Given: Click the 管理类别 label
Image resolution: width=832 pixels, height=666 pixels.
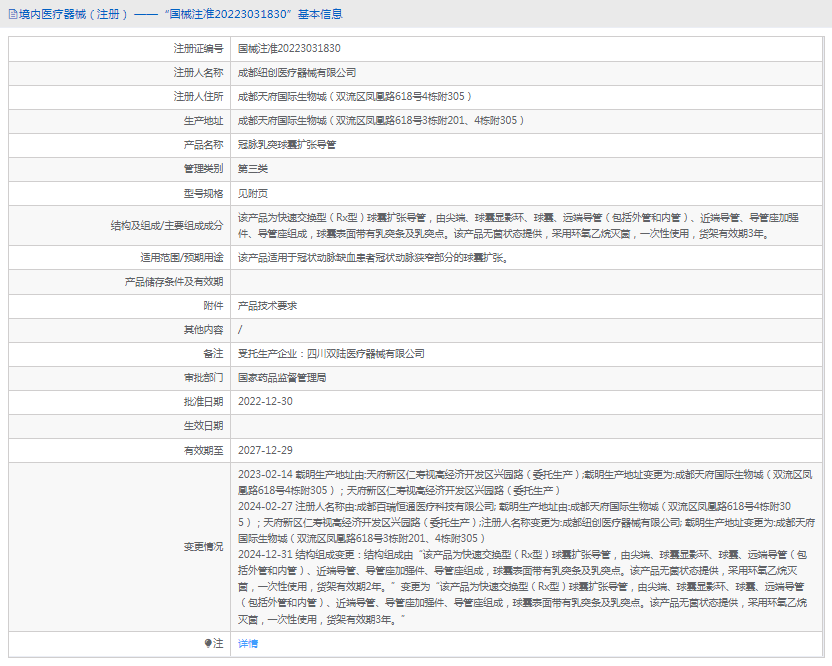Looking at the screenshot, I should pos(203,169).
